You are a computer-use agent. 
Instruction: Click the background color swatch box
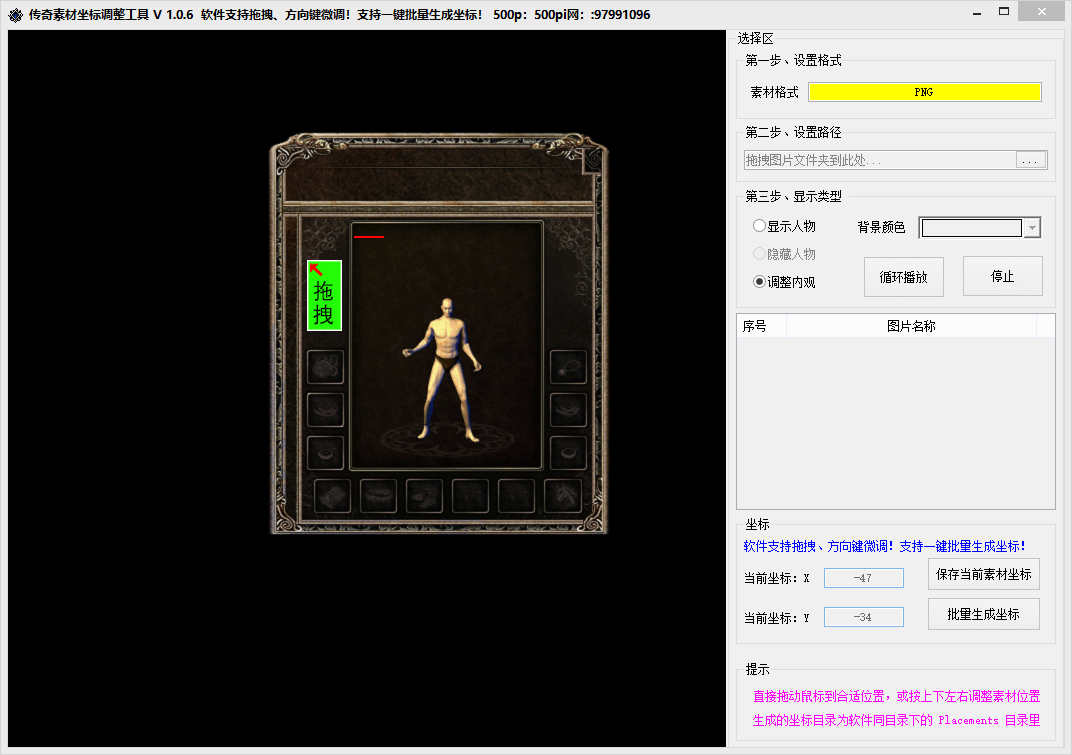pos(972,228)
